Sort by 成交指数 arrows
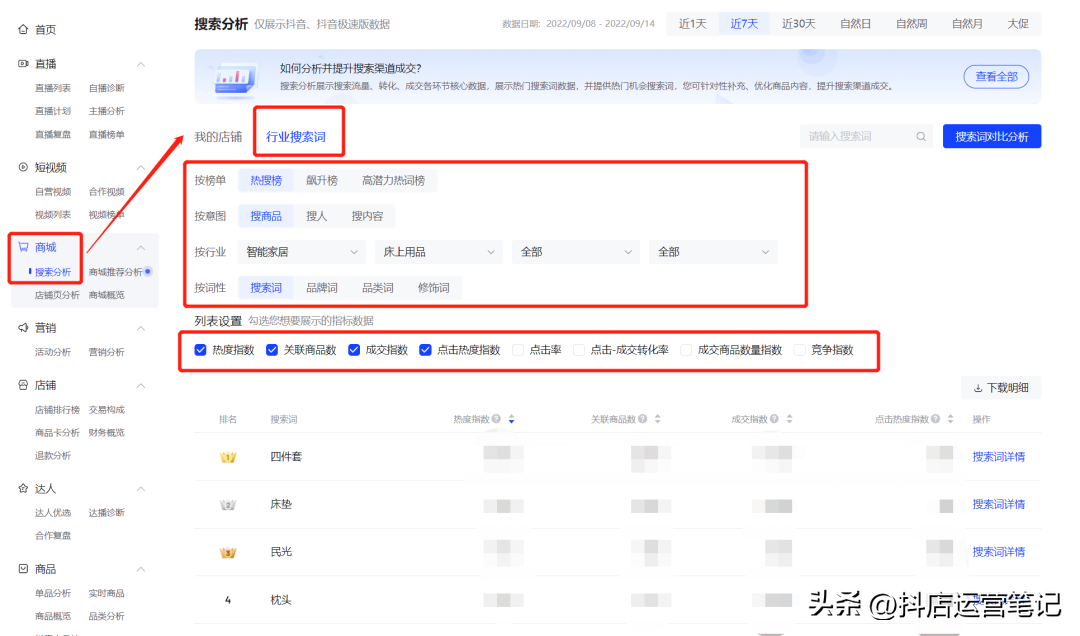This screenshot has width=1080, height=636. point(789,419)
